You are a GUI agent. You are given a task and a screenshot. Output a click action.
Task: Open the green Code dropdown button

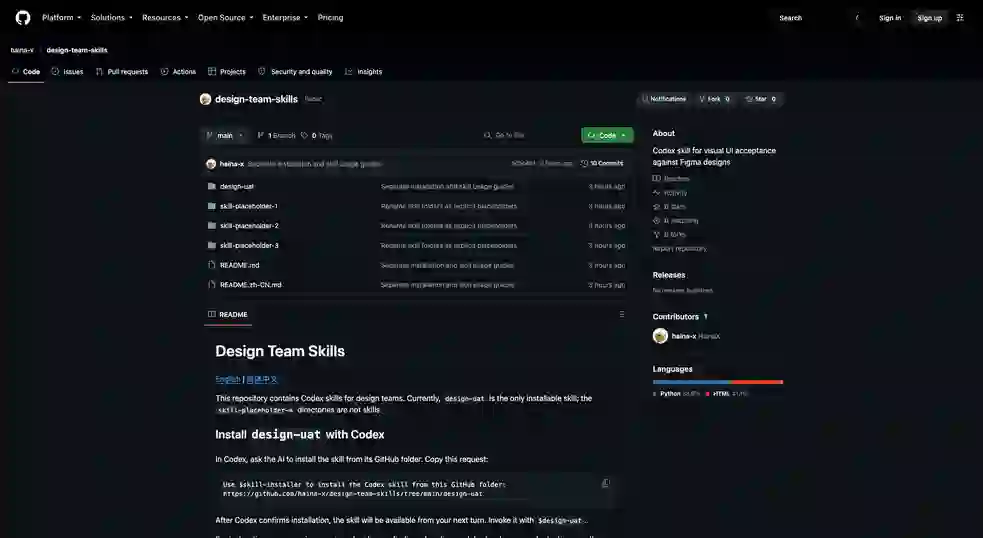pos(607,135)
